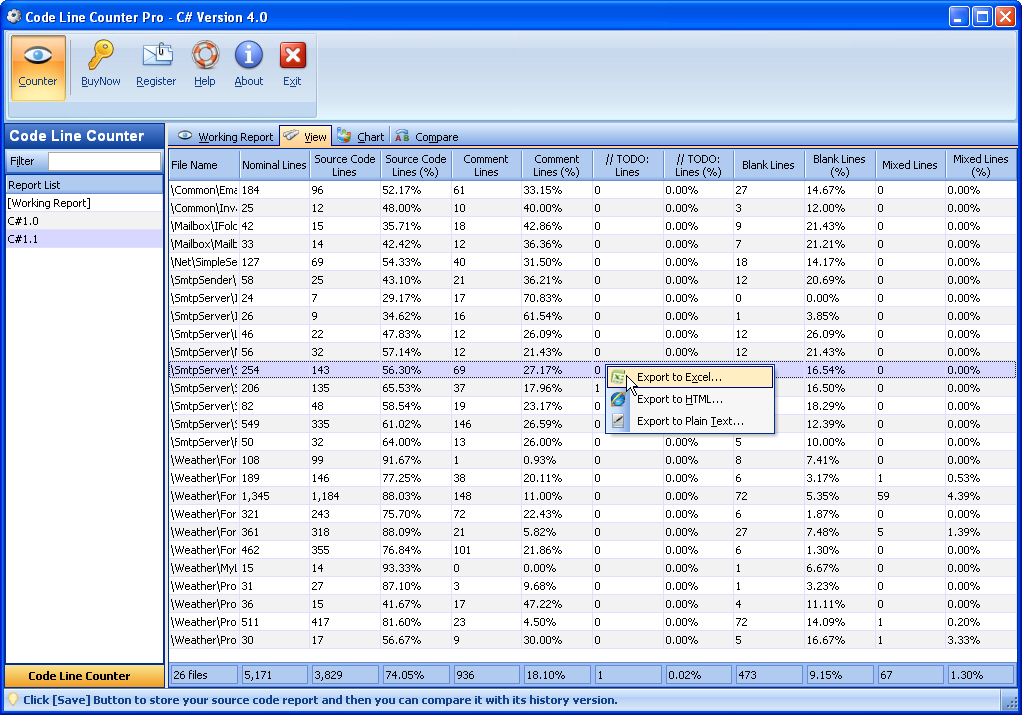The image size is (1022, 715).
Task: Select C#1.0 report in list
Action: pyautogui.click(x=84, y=221)
